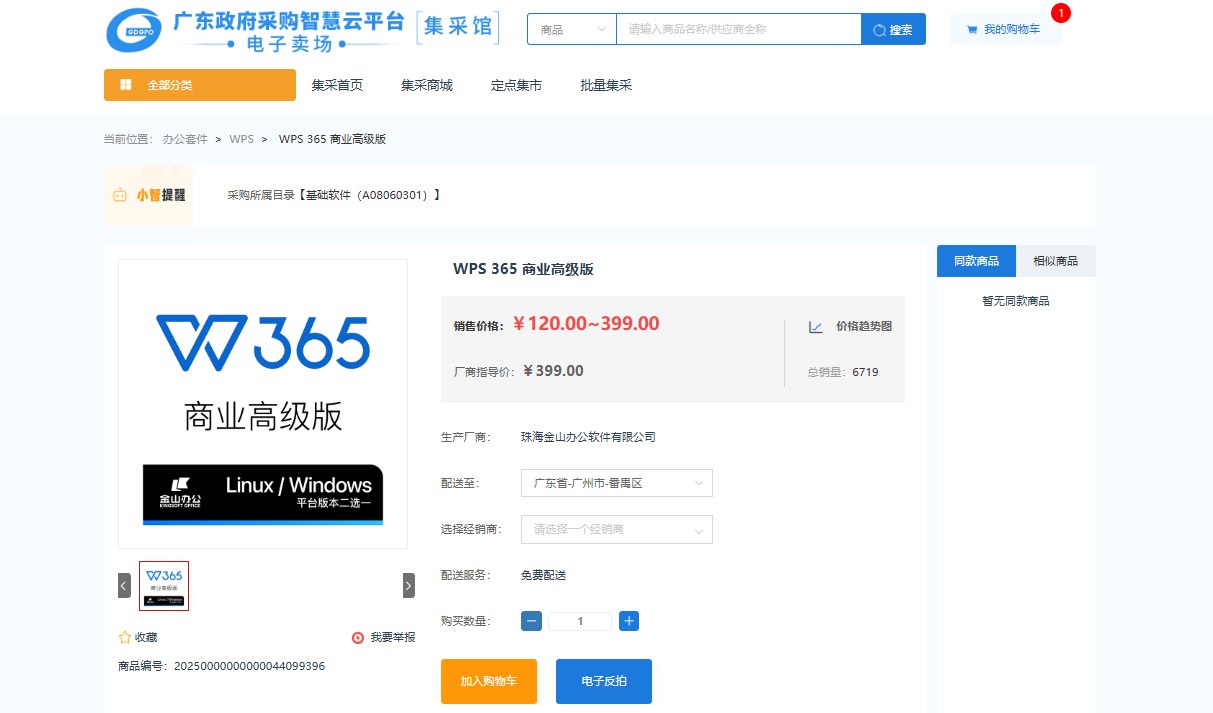
Task: Click the 集采馆 label in header
Action: [458, 27]
